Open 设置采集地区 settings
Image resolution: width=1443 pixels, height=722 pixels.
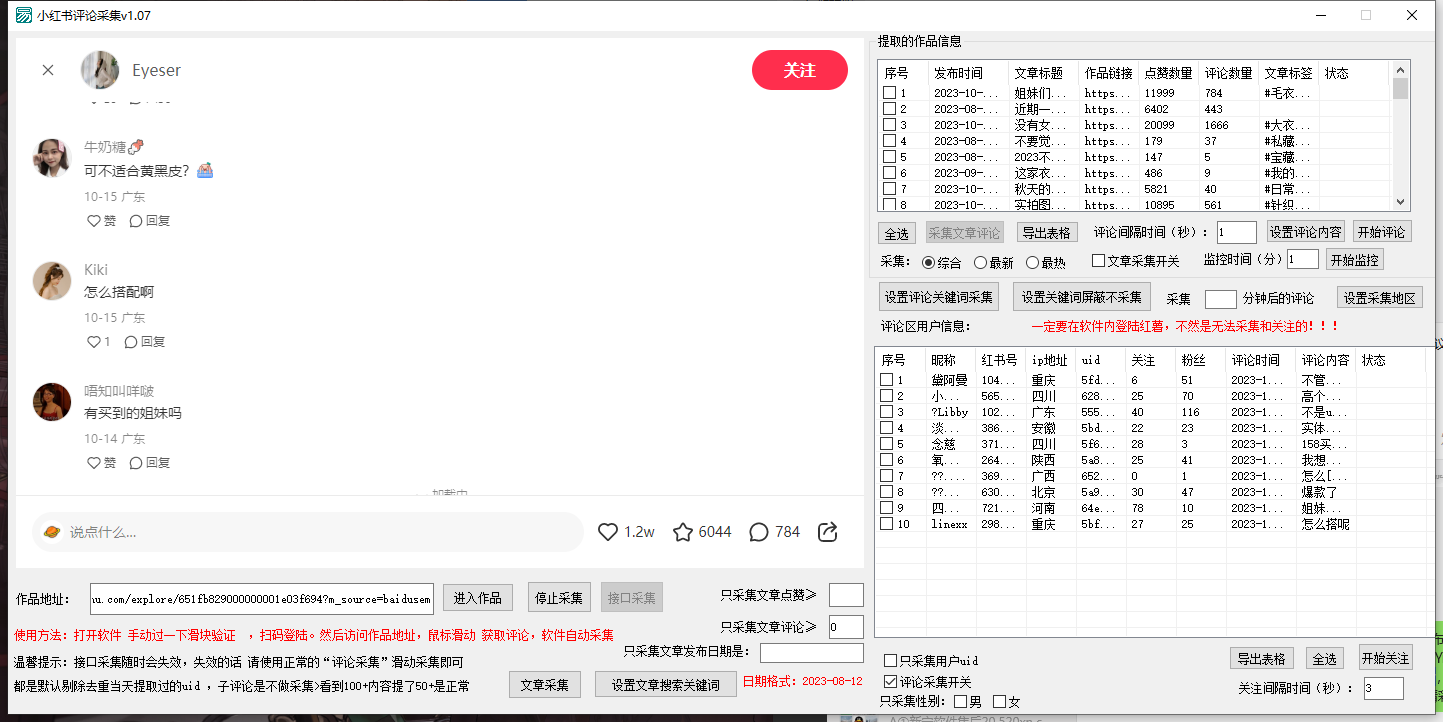(x=1380, y=298)
